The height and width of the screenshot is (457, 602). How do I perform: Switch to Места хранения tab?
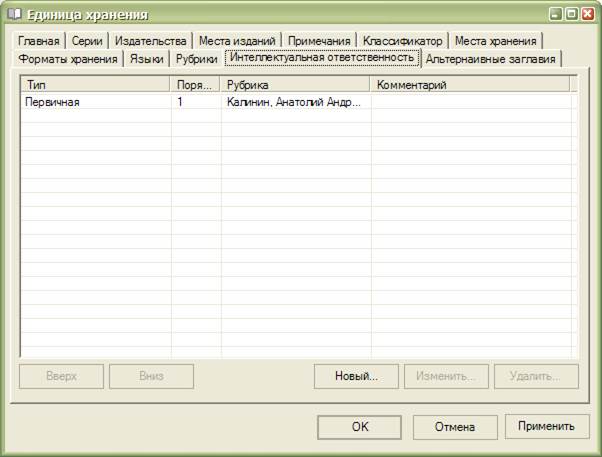click(x=495, y=41)
